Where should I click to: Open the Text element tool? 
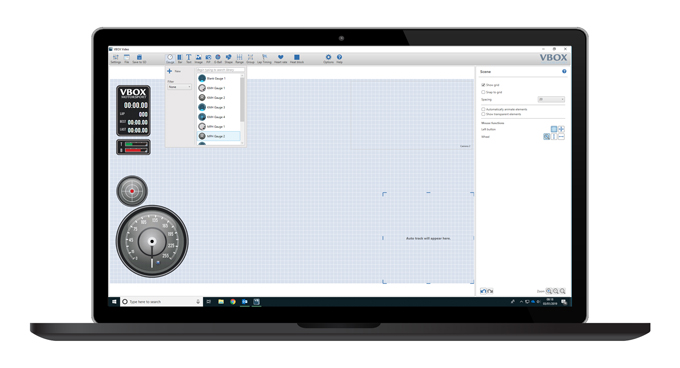pos(189,59)
